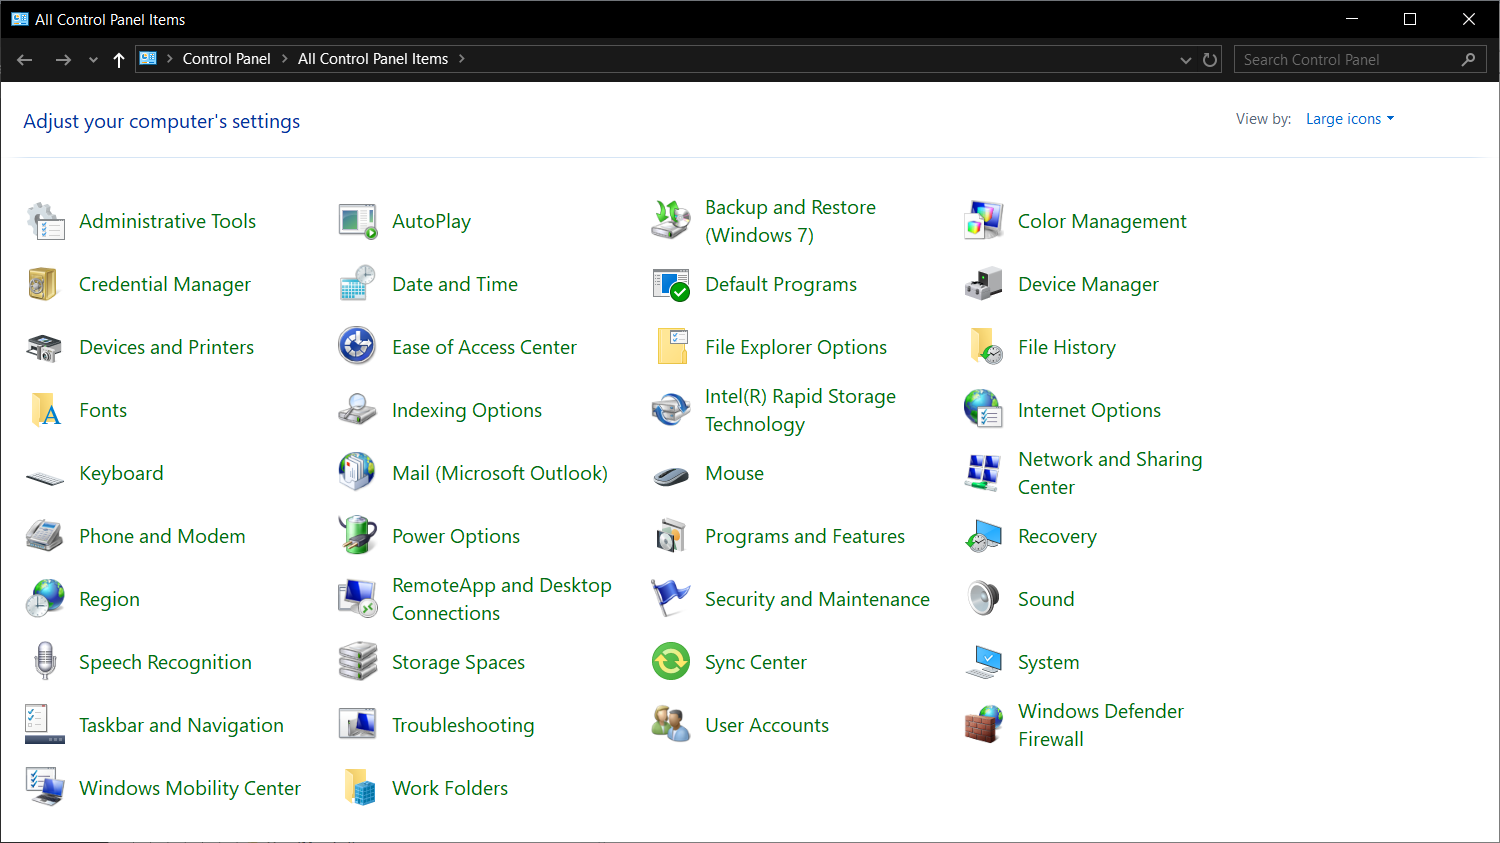The image size is (1500, 843).
Task: Open the System link
Action: pyautogui.click(x=1049, y=662)
